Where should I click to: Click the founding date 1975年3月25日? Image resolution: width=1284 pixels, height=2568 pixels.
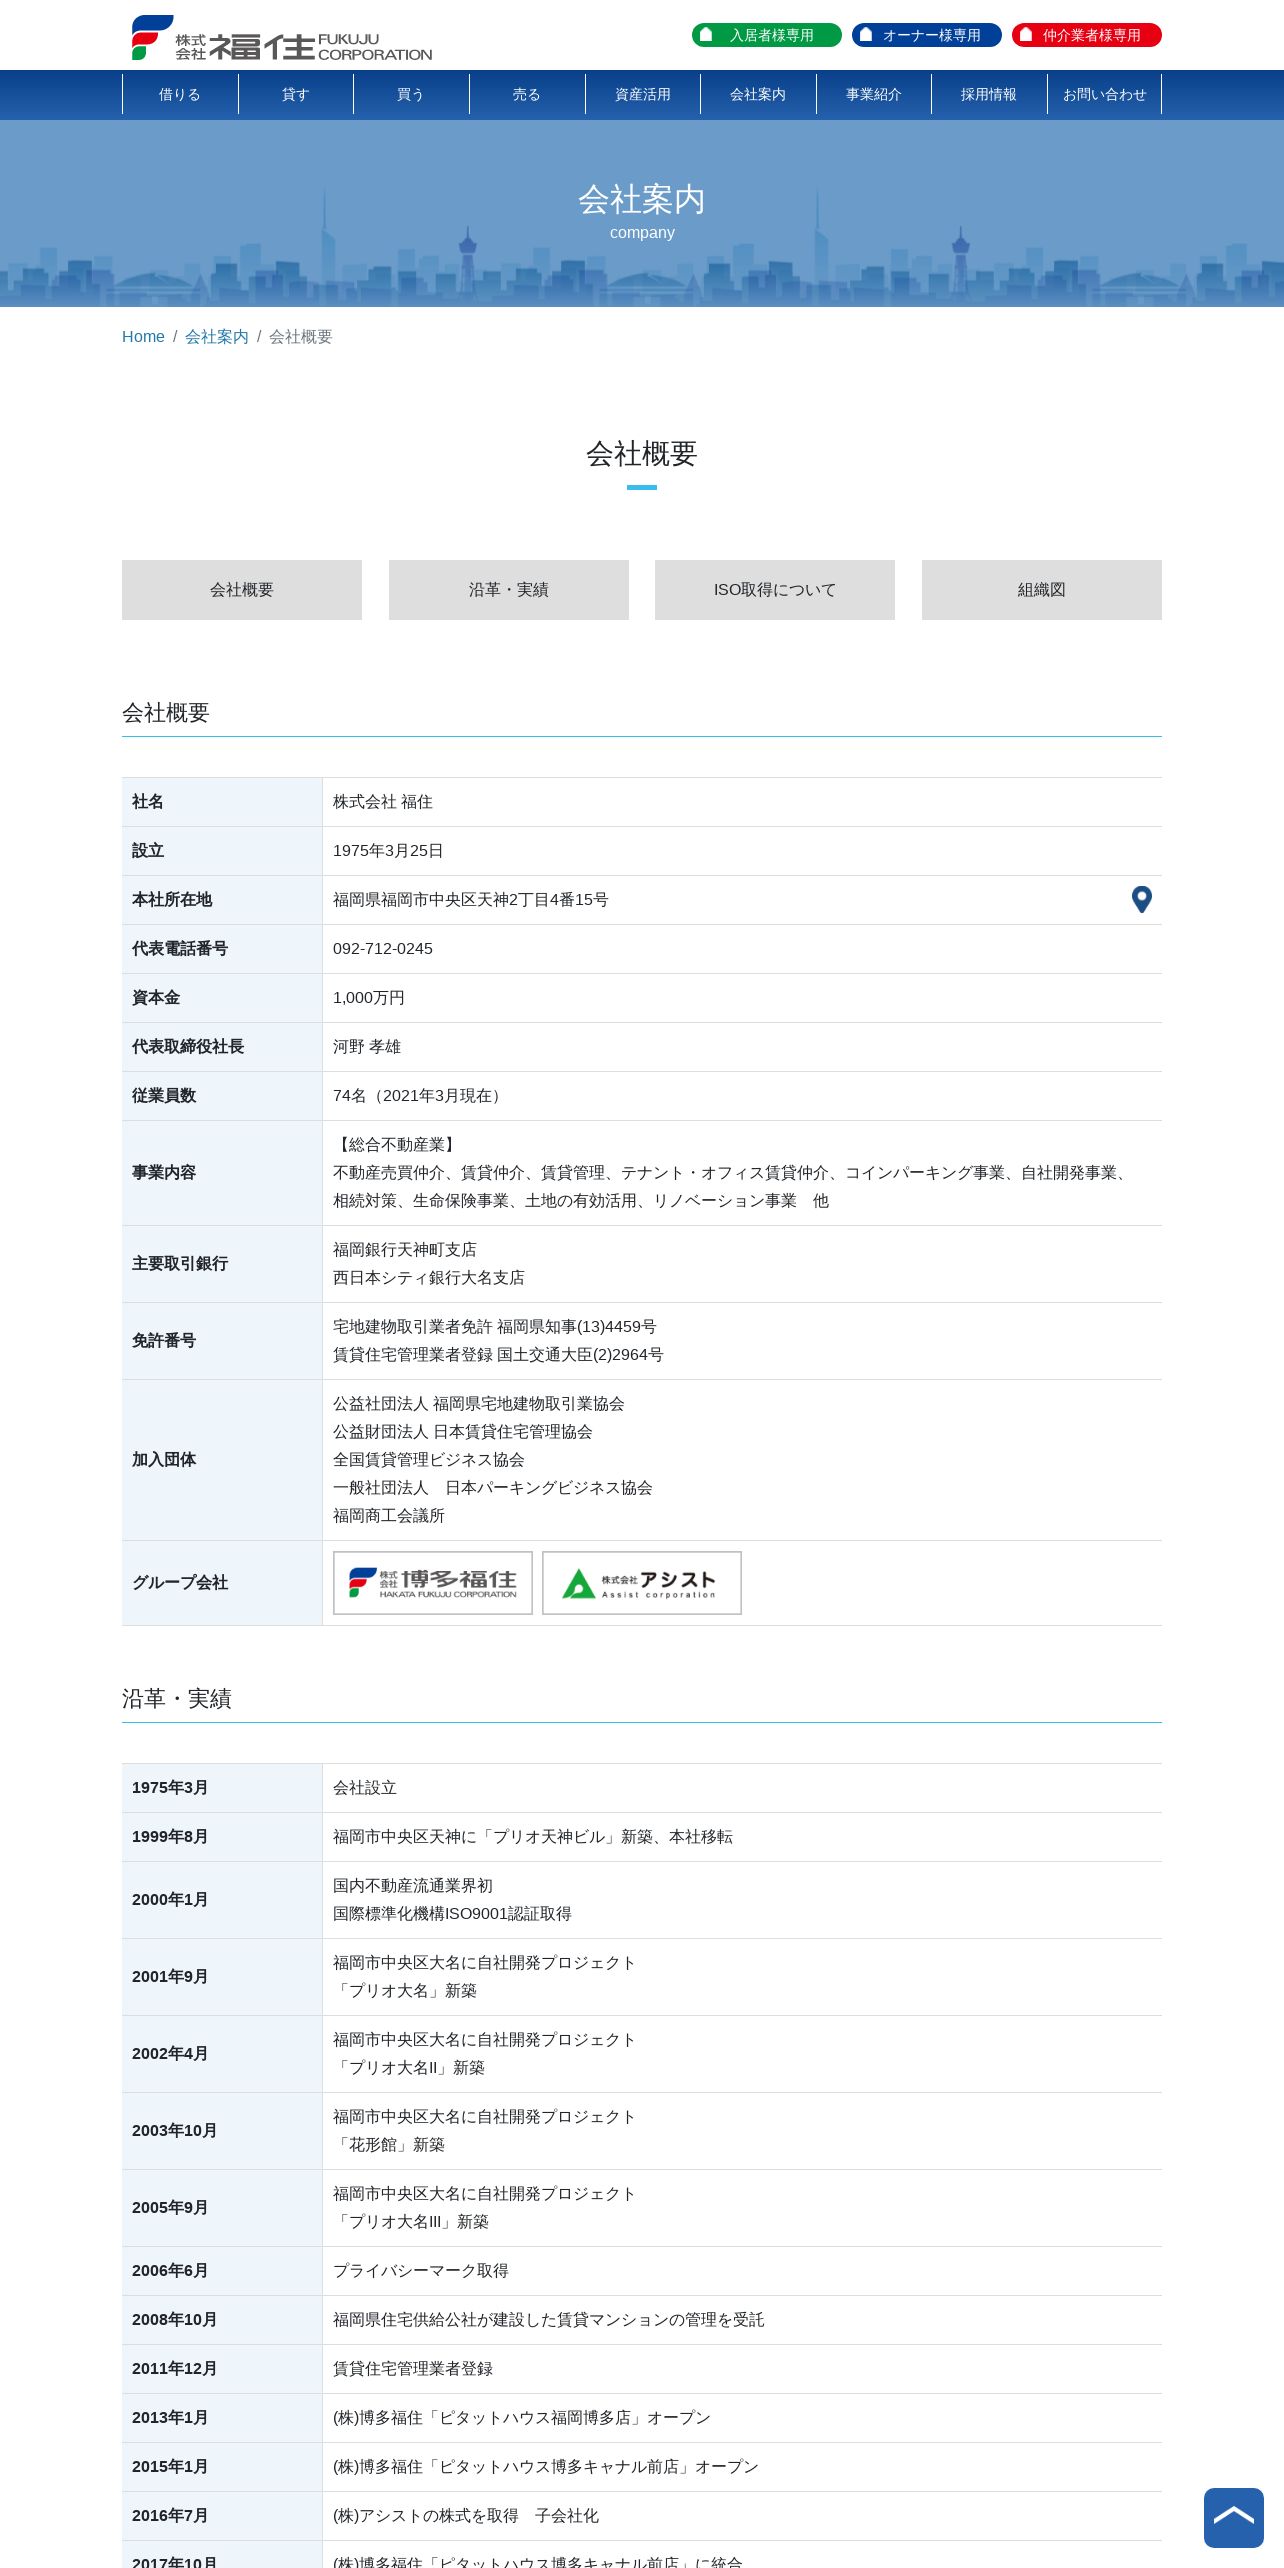(388, 850)
